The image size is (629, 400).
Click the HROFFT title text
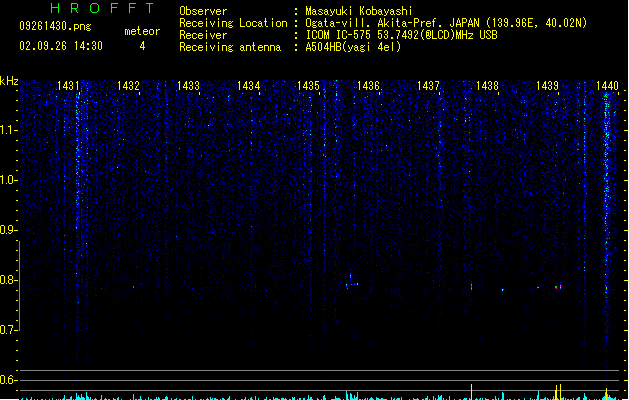coord(102,8)
